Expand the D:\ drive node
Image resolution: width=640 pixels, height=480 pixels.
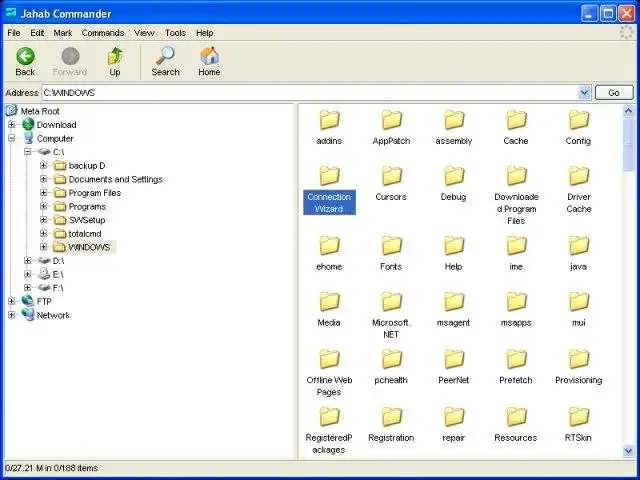pyautogui.click(x=27, y=260)
